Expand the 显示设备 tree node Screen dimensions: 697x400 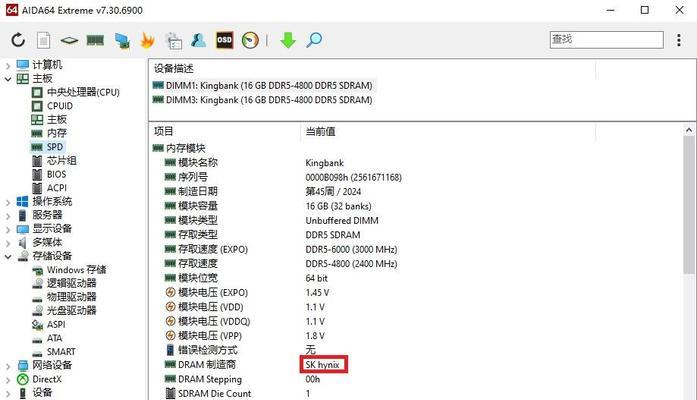tap(8, 229)
